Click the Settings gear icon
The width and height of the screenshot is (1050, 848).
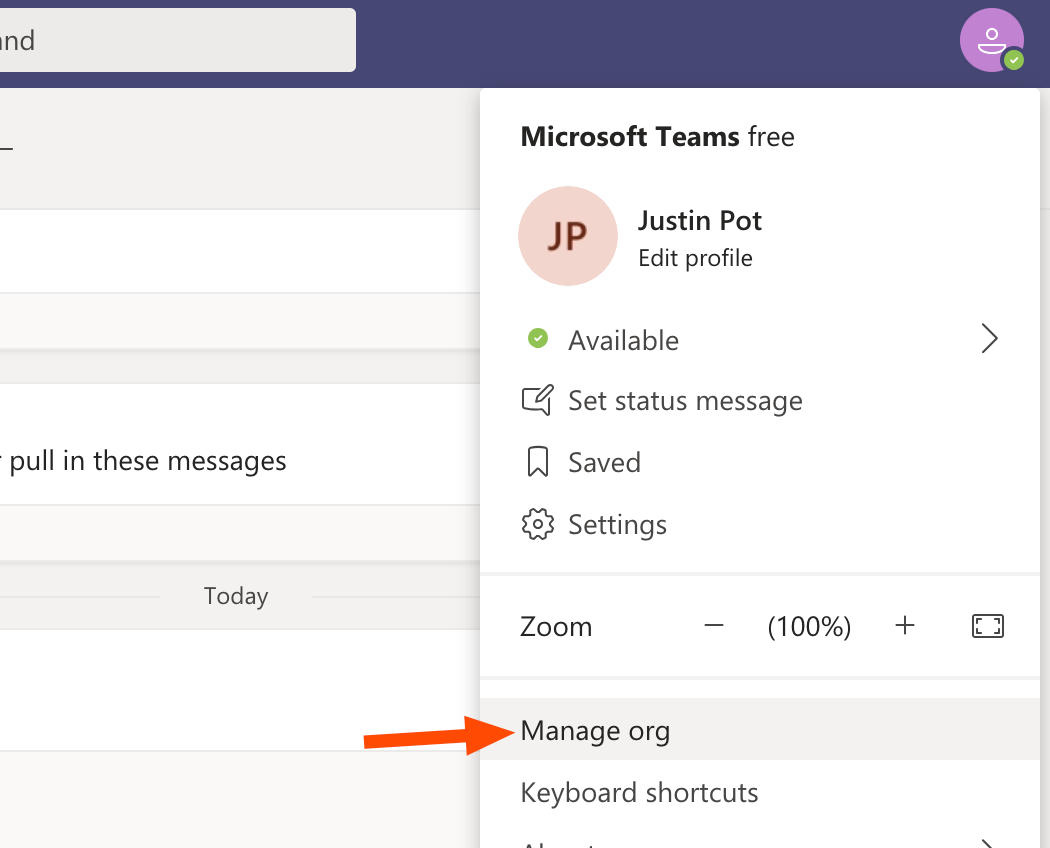point(538,524)
